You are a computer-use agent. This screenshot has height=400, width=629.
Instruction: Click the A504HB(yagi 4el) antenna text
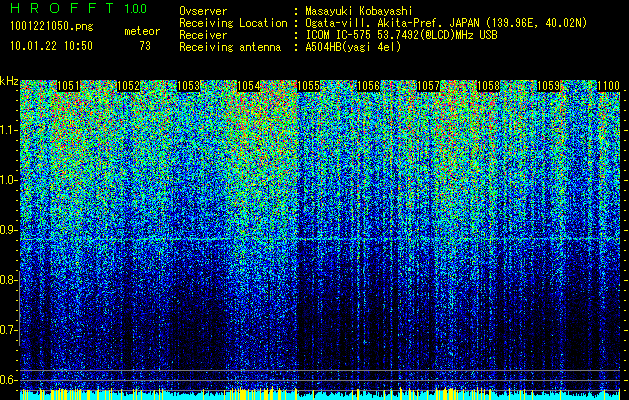[353, 47]
